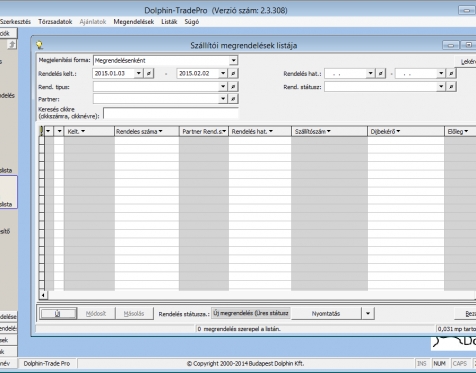Click the '0,031 mp' timing status text
Viewport: 476px width, 373px height.
(x=457, y=329)
